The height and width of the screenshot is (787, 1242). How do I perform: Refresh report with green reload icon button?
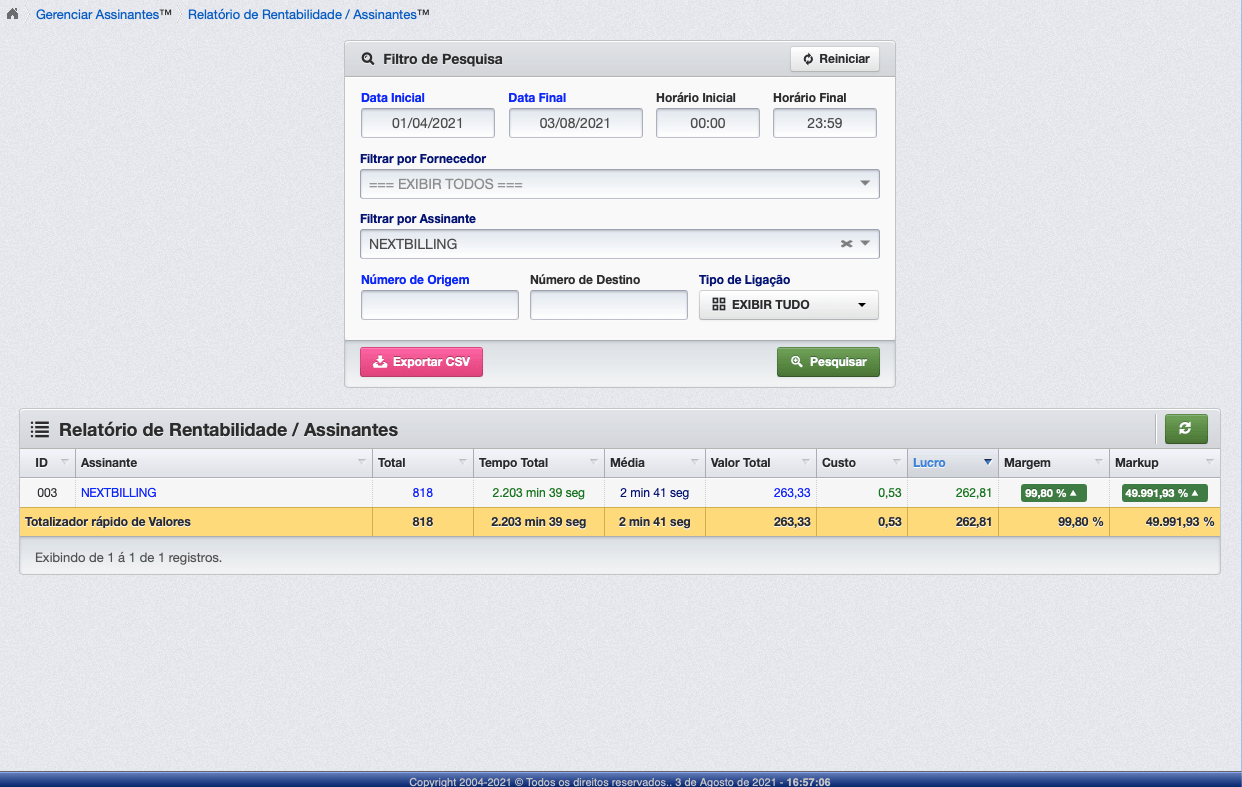tap(1186, 429)
